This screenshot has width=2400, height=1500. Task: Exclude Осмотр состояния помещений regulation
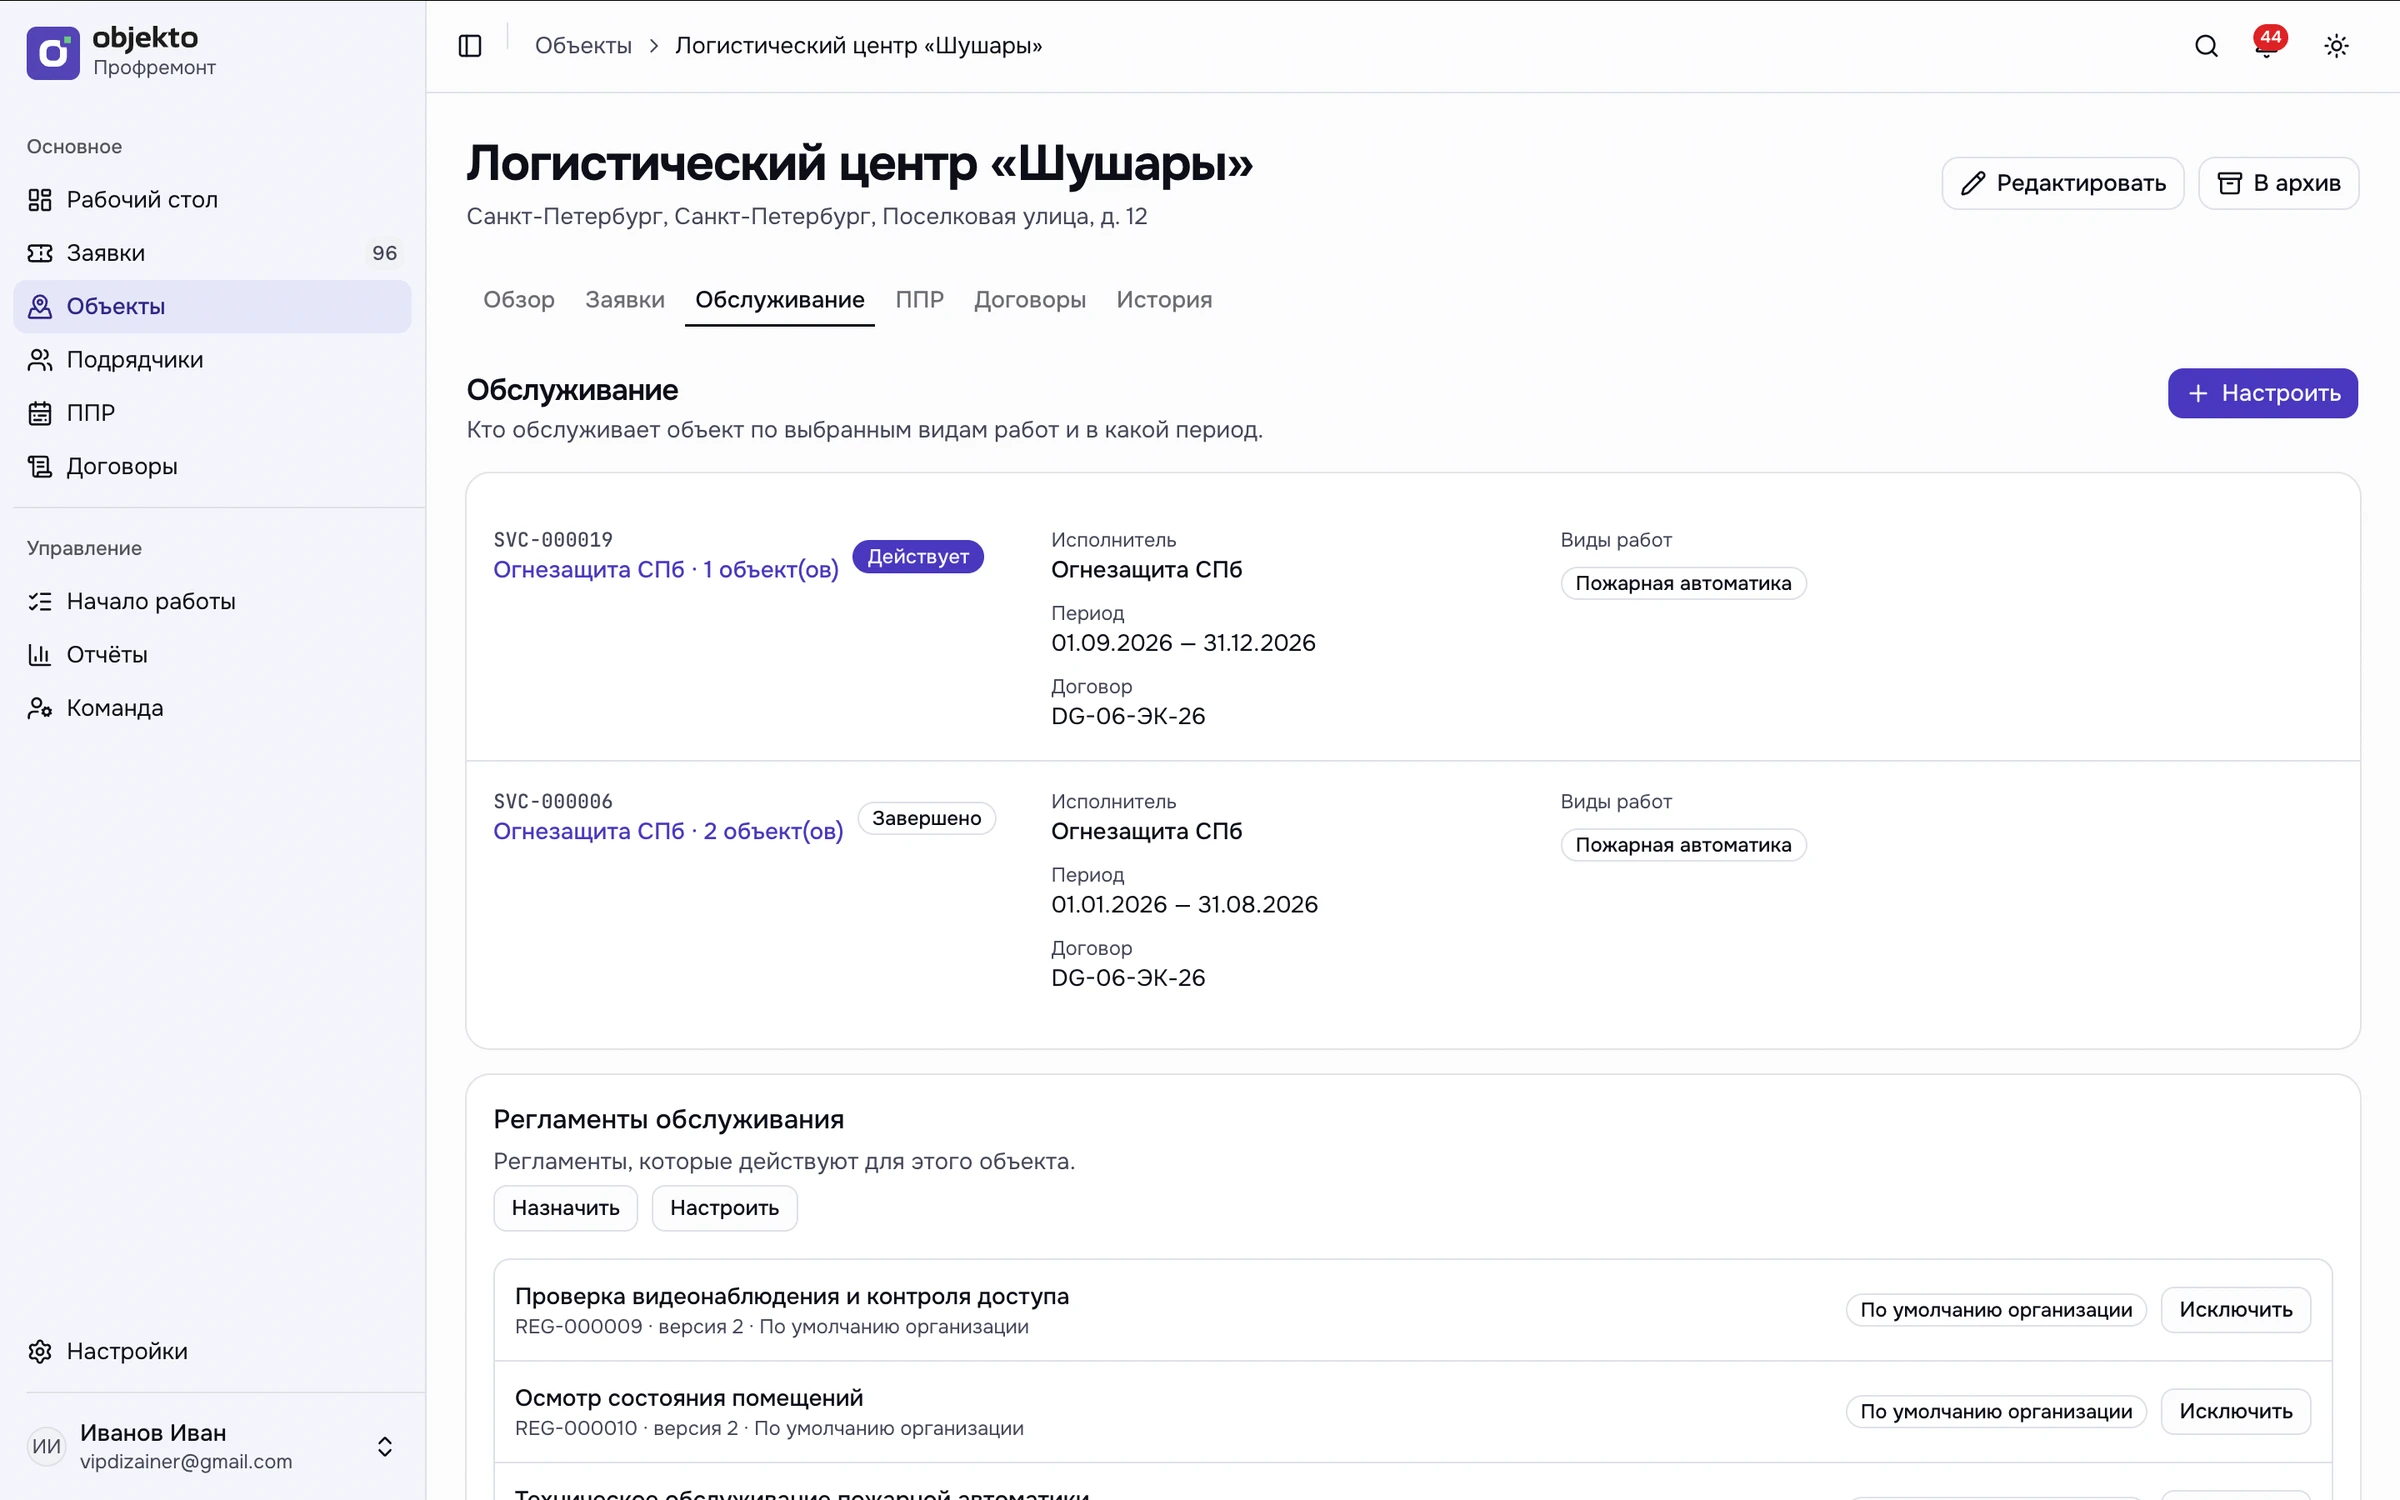pyautogui.click(x=2235, y=1412)
